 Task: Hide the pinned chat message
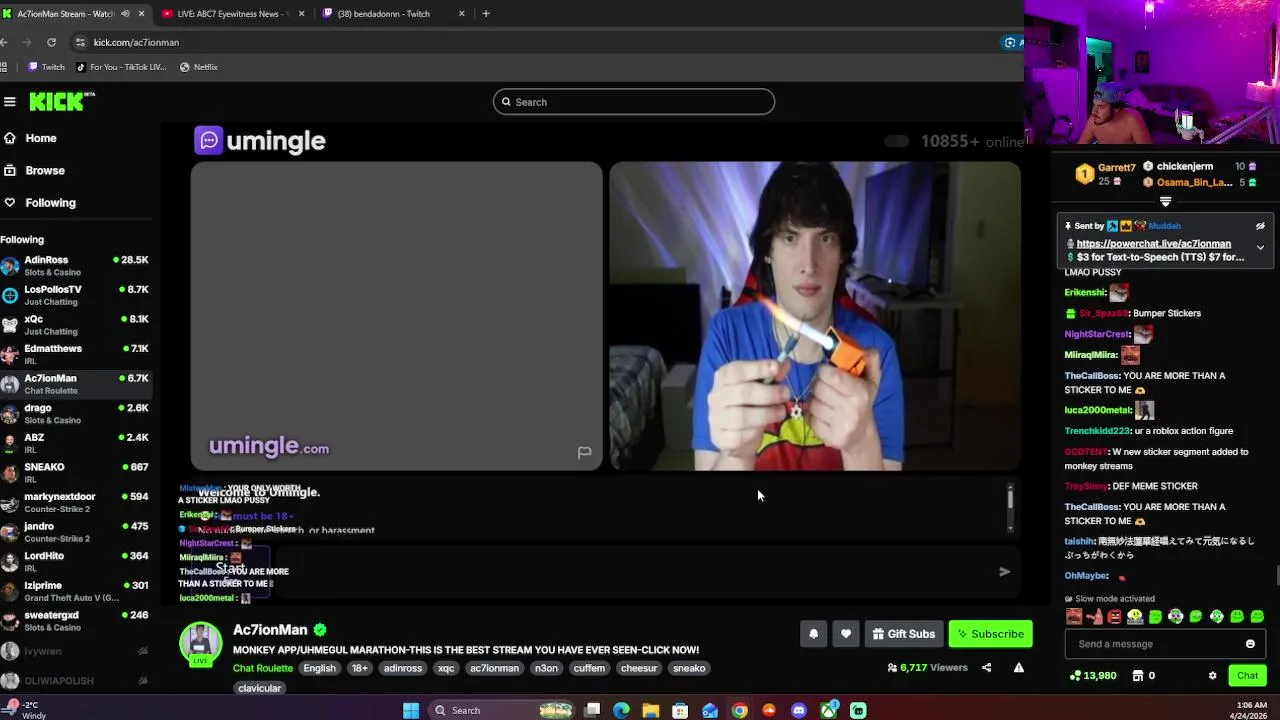(x=1260, y=226)
